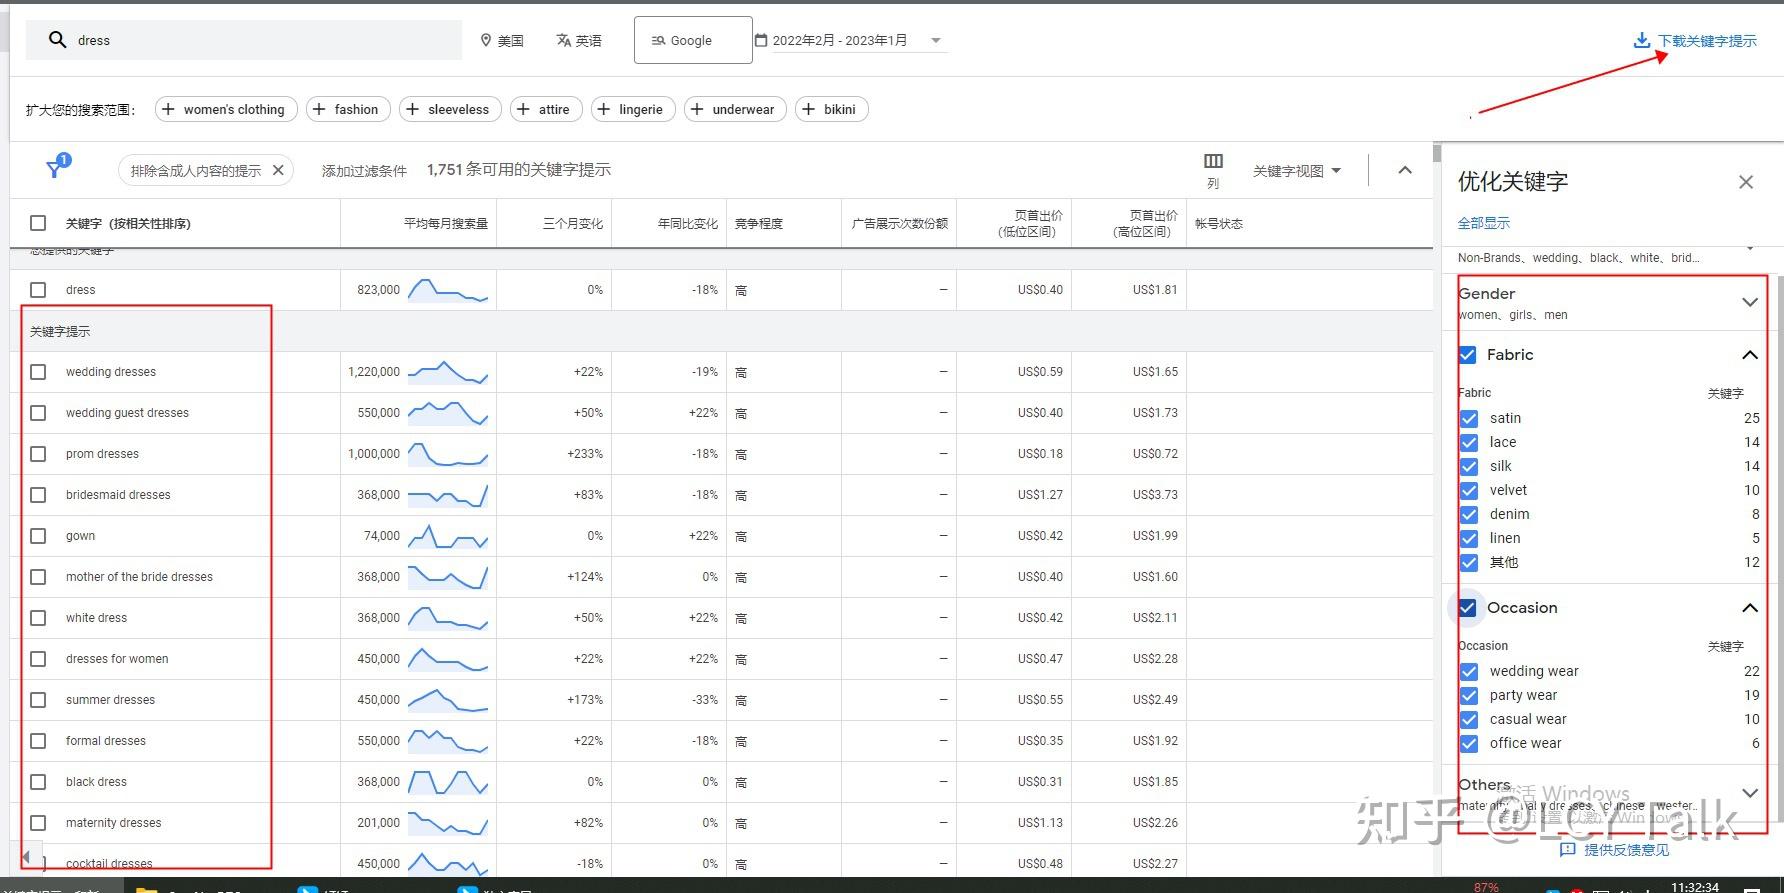Sort by 年同比变化 column header
The width and height of the screenshot is (1784, 893).
[688, 223]
